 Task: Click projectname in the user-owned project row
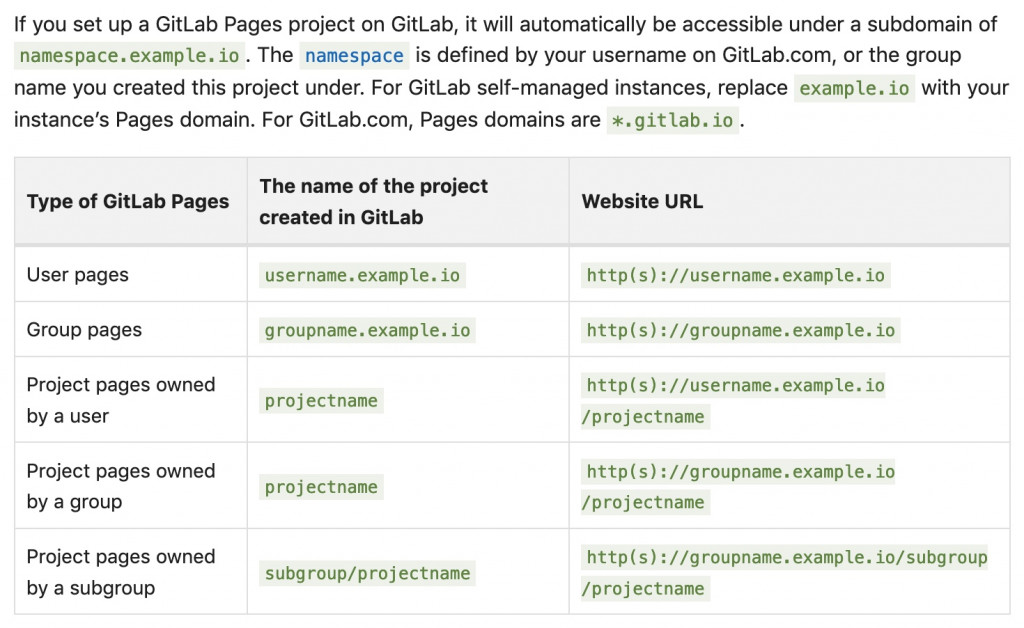321,401
